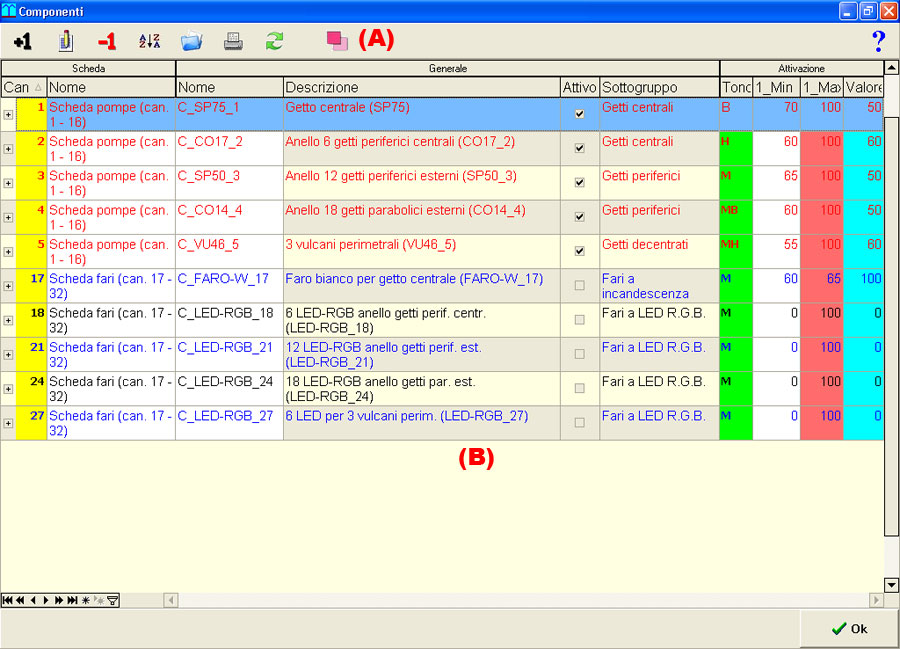900x649 pixels.
Task: Select cell 'C_LED-RGB_27' in Nome column
Action: click(x=229, y=423)
